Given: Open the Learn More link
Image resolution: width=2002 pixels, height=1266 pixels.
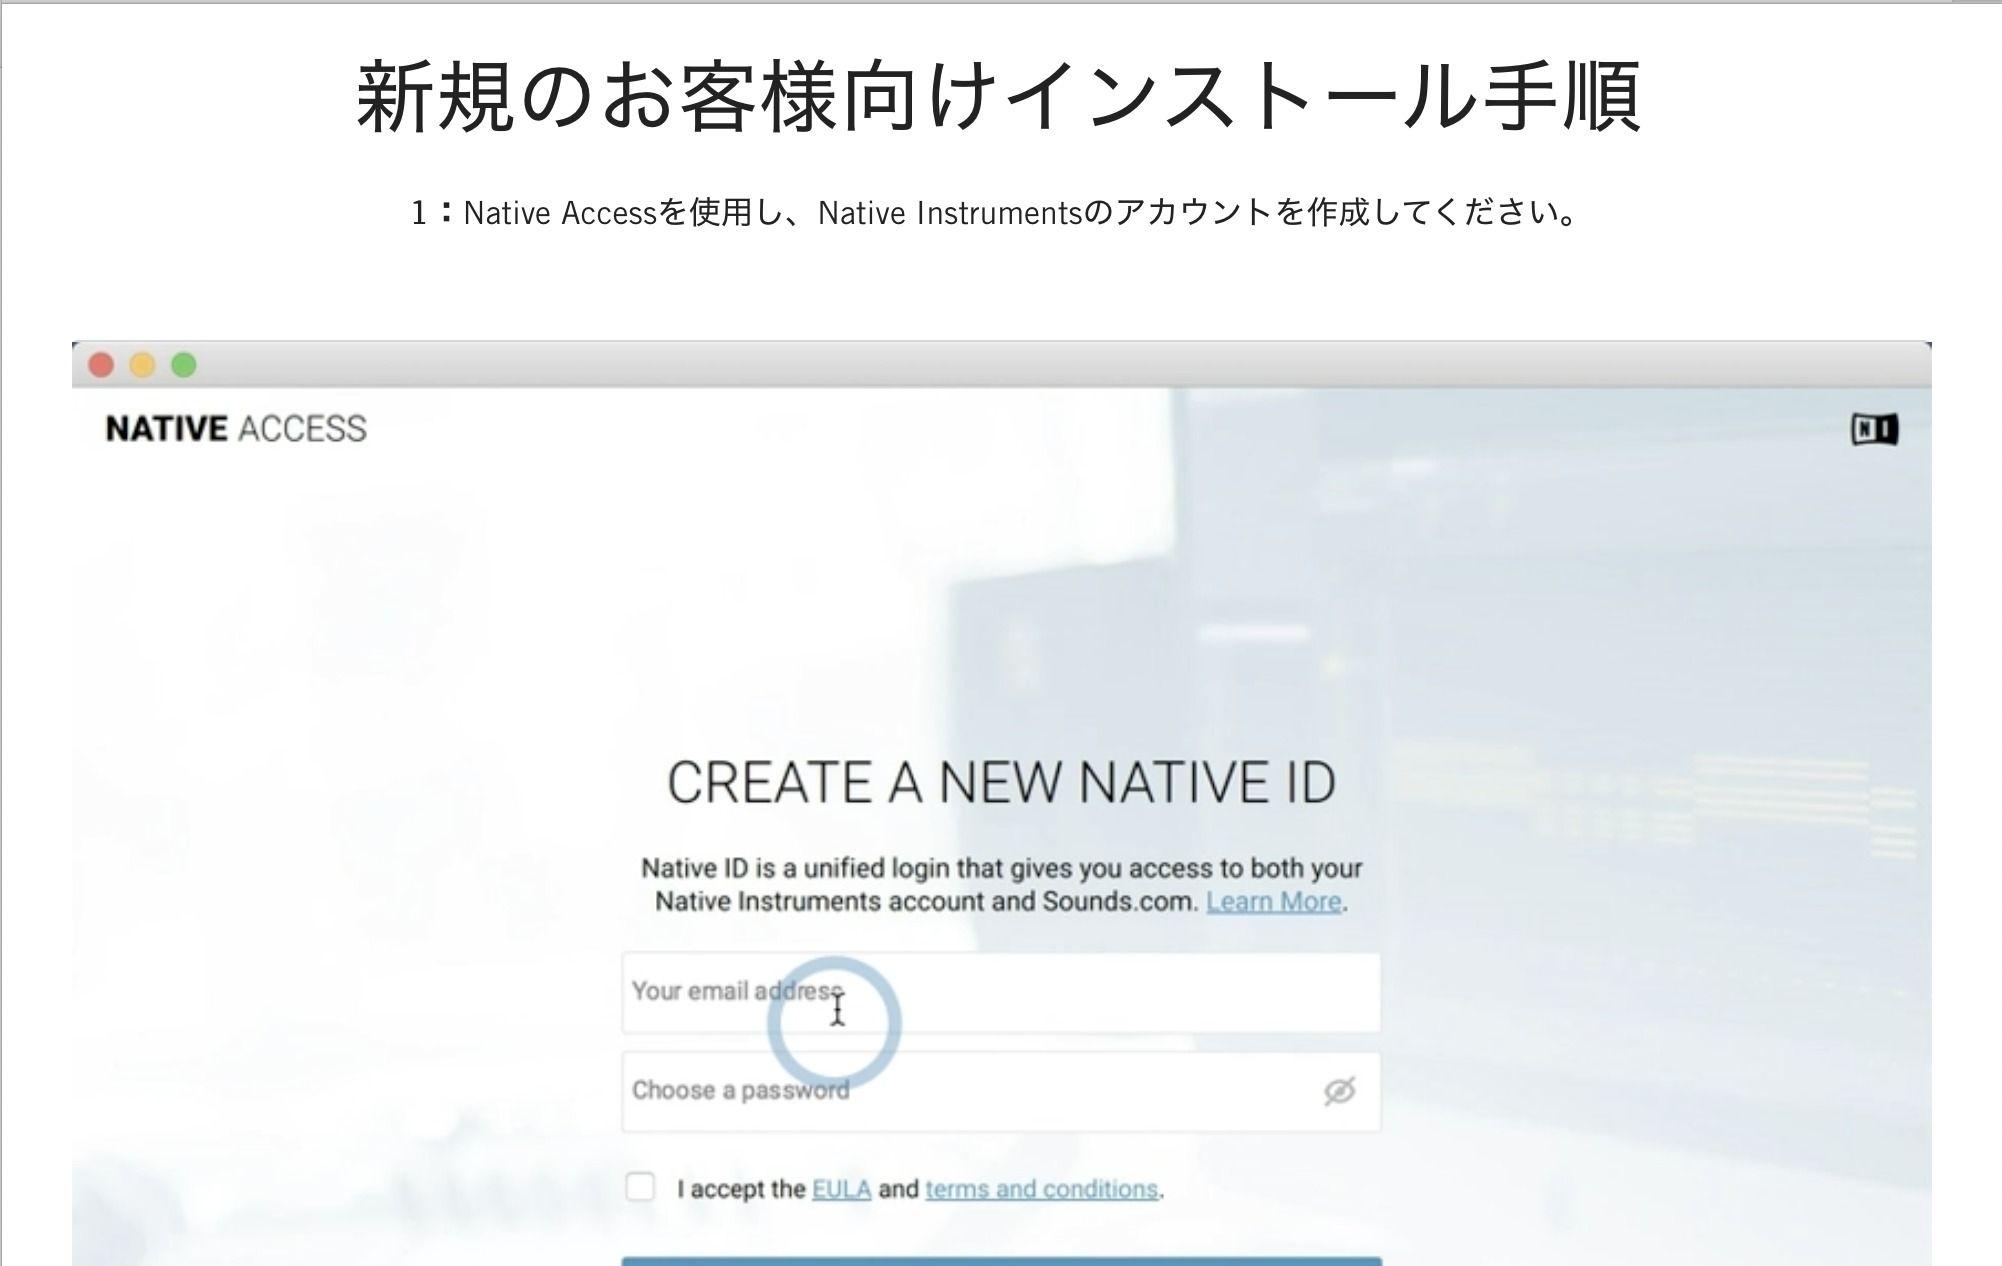Looking at the screenshot, I should coord(1273,902).
